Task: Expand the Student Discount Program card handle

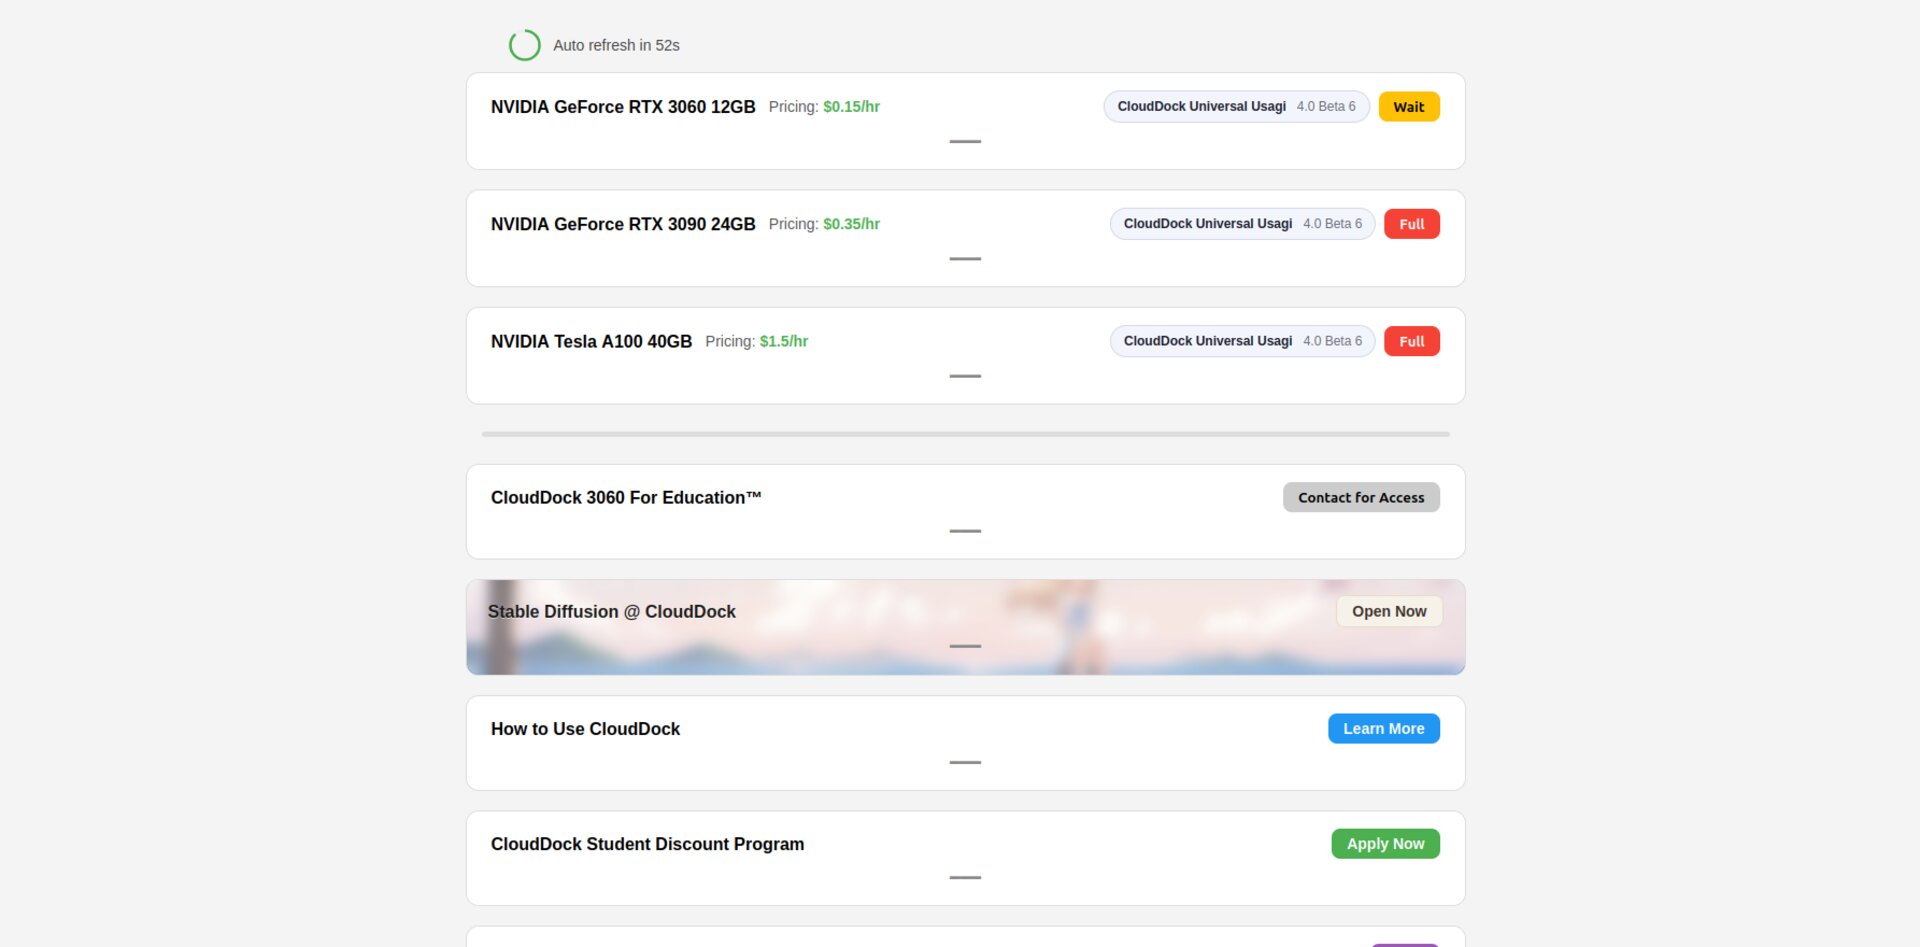Action: 965,877
